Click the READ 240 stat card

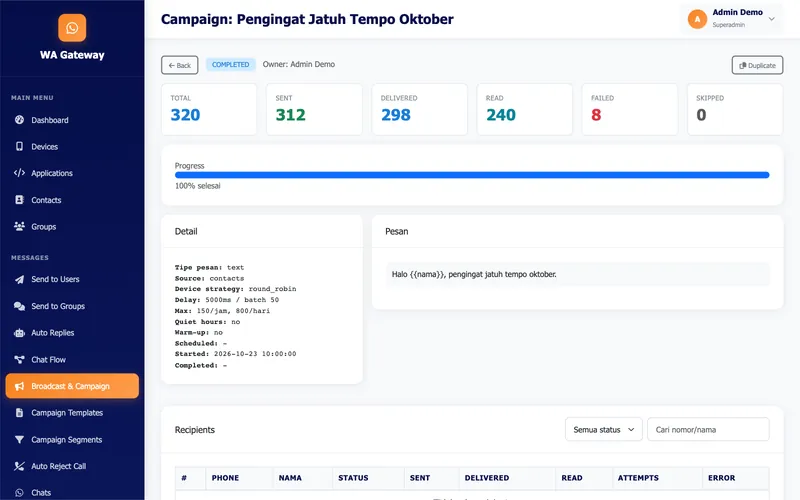524,110
